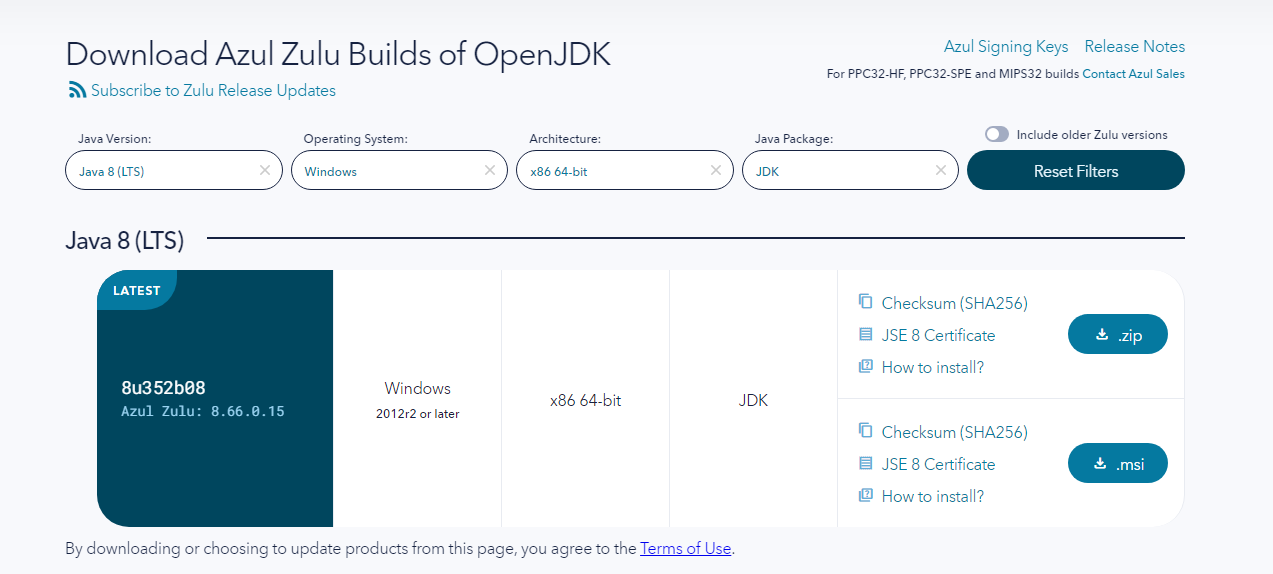This screenshot has width=1273, height=574.
Task: Clear the x86 64-bit architecture filter
Action: click(715, 171)
